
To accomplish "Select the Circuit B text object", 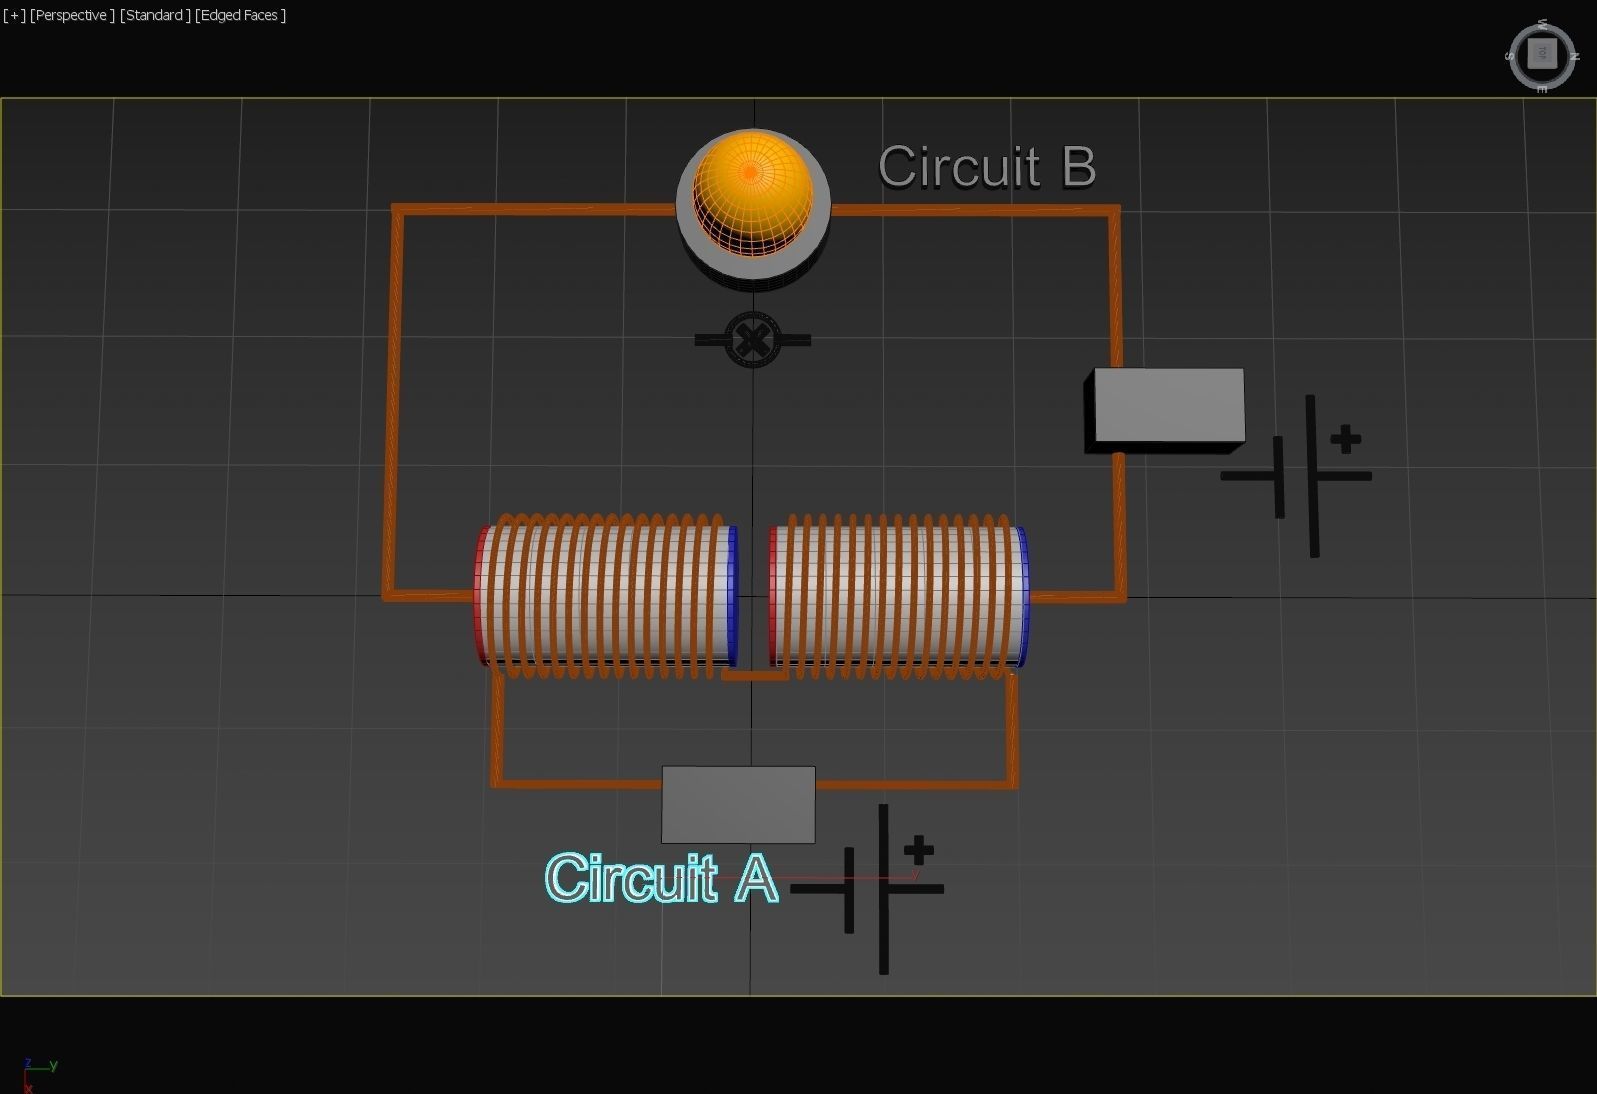I will pyautogui.click(x=987, y=167).
